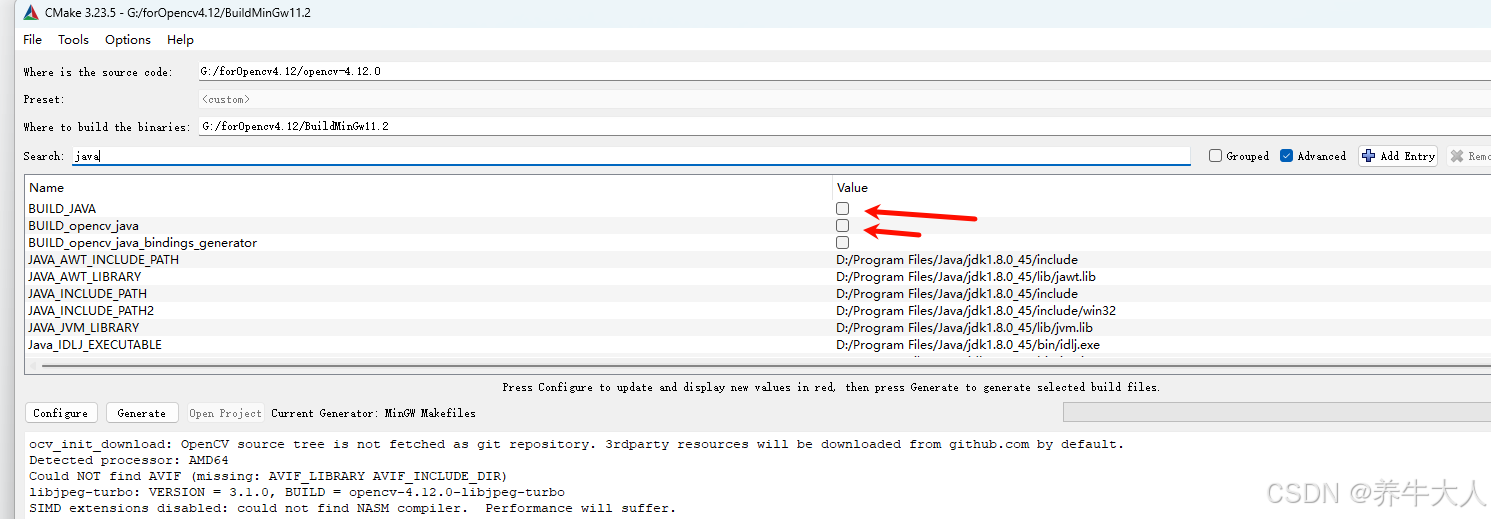Click the Configure button
The image size is (1491, 519).
click(x=61, y=413)
